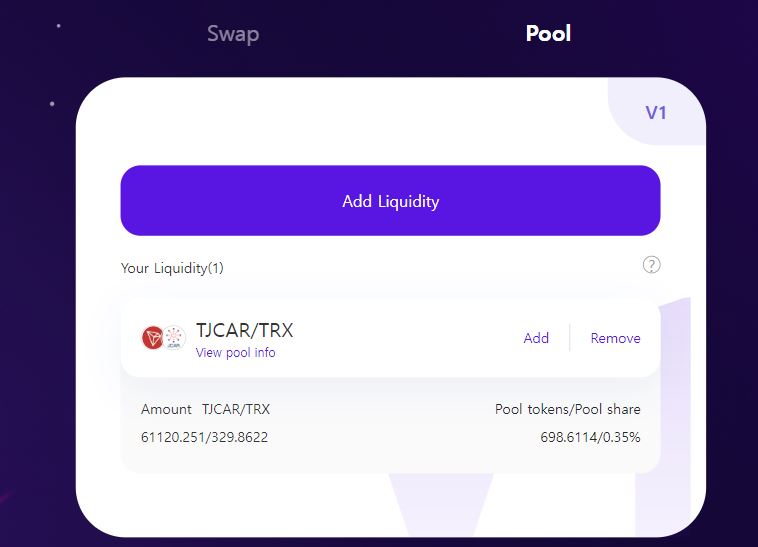Click the empty TJCAR/TRX card area
Viewport: 758px width, 547px height.
[x=406, y=338]
